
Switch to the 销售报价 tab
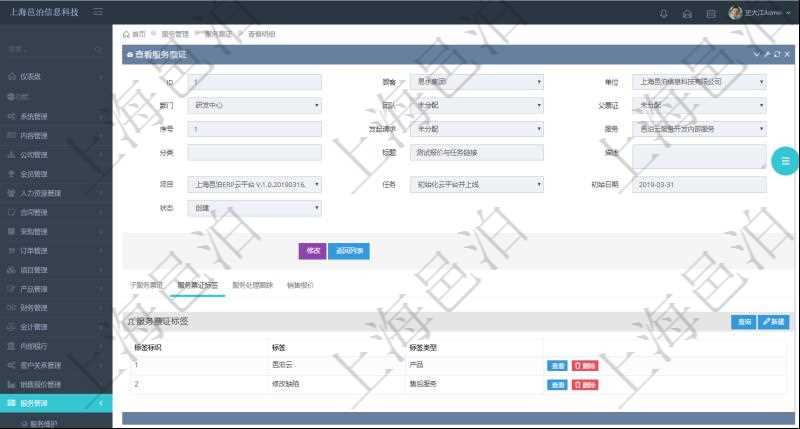tap(300, 285)
